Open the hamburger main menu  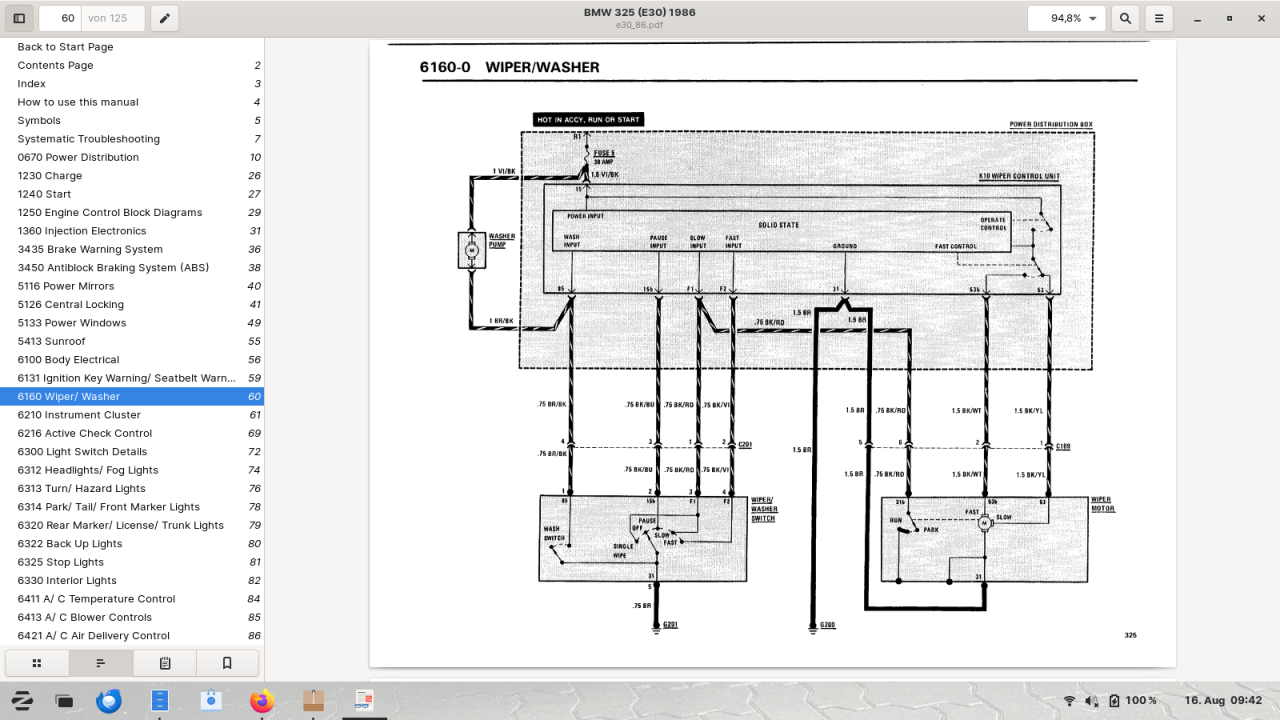coord(1158,18)
